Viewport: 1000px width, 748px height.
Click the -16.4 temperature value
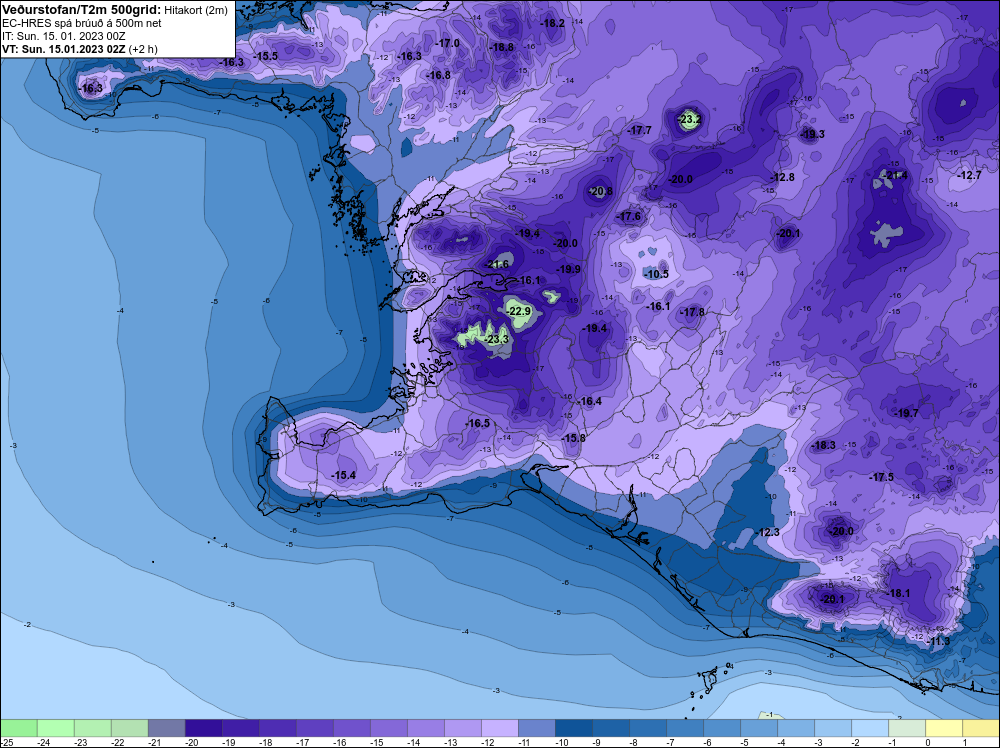click(x=589, y=401)
